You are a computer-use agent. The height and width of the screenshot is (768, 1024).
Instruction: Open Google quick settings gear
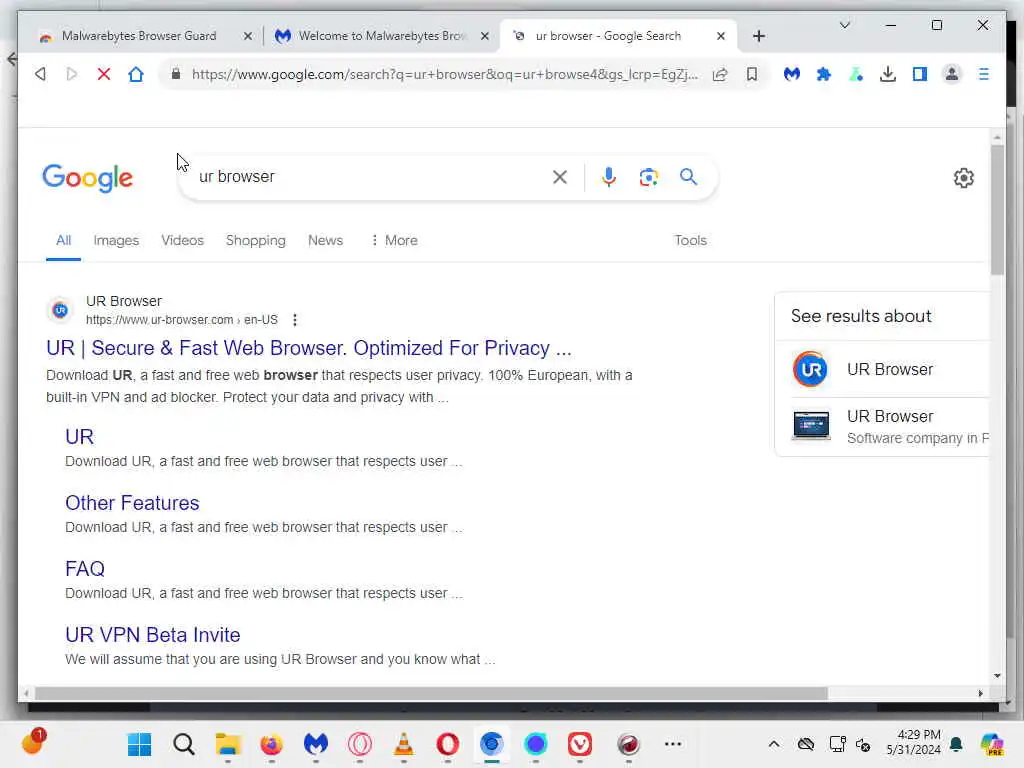point(963,178)
